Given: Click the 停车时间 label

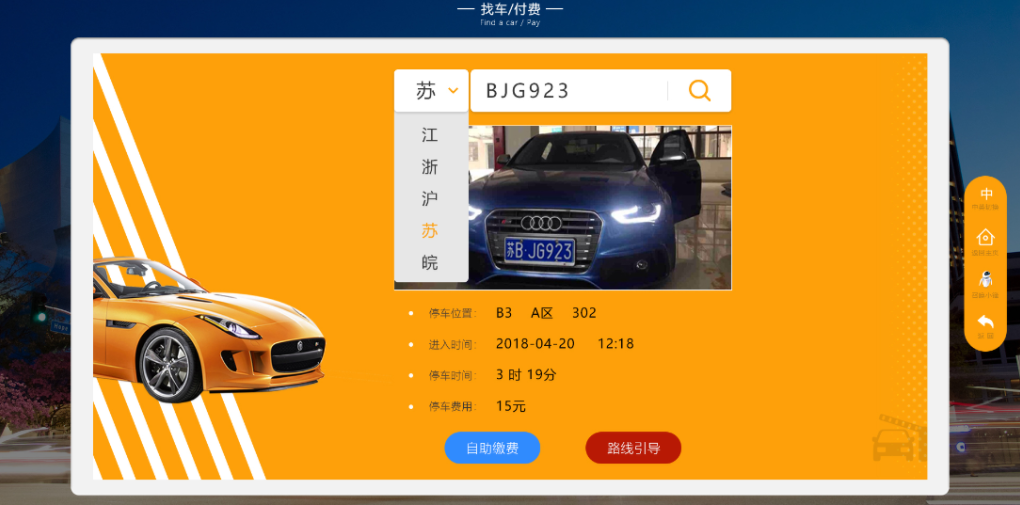Looking at the screenshot, I should (x=453, y=375).
